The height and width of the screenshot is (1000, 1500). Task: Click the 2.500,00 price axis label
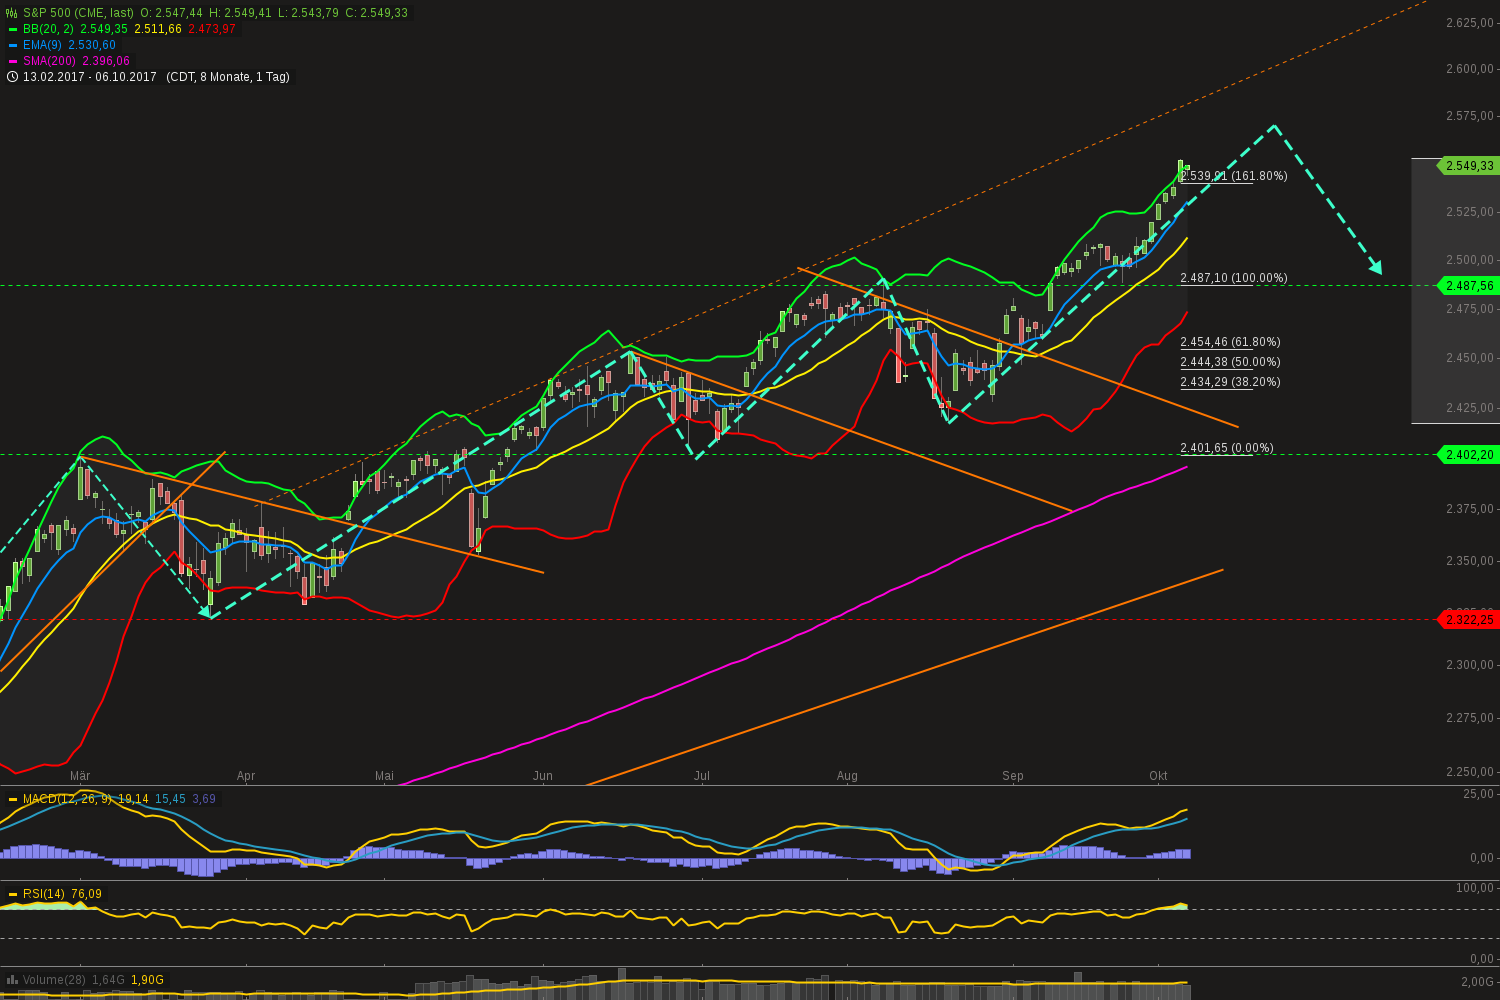[1470, 260]
